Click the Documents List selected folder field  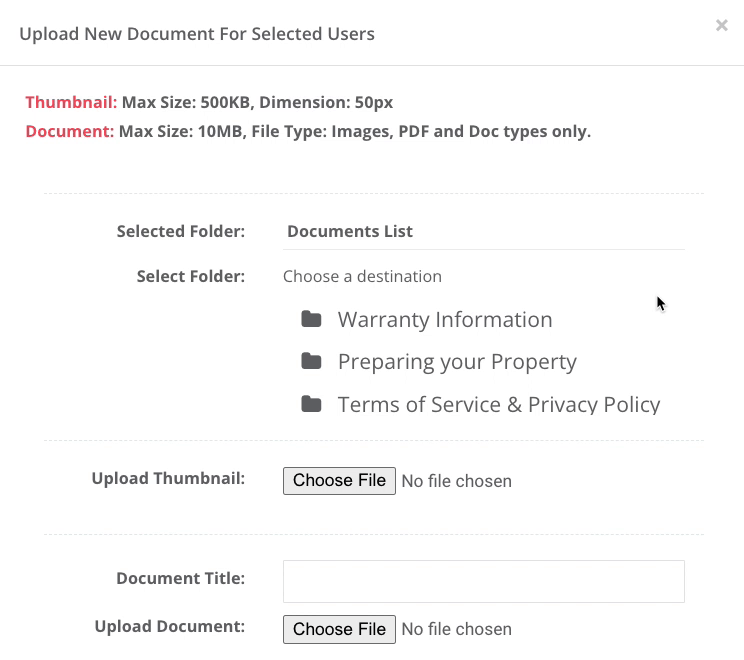[x=484, y=232]
